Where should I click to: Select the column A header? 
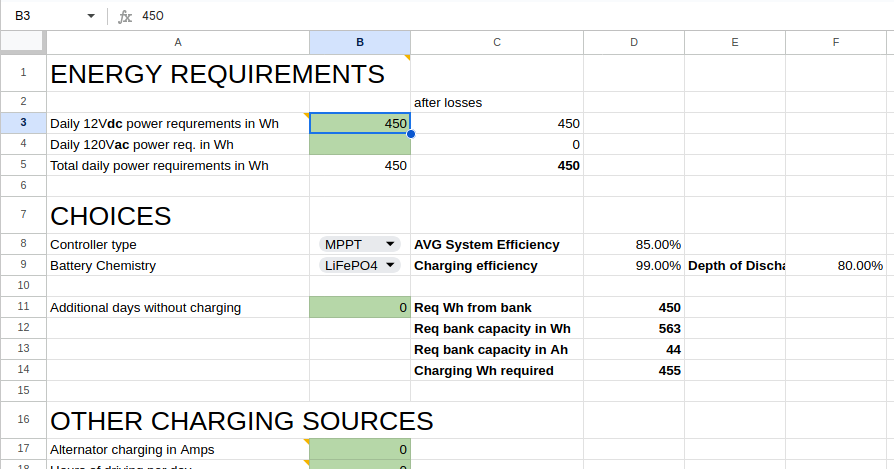[178, 42]
